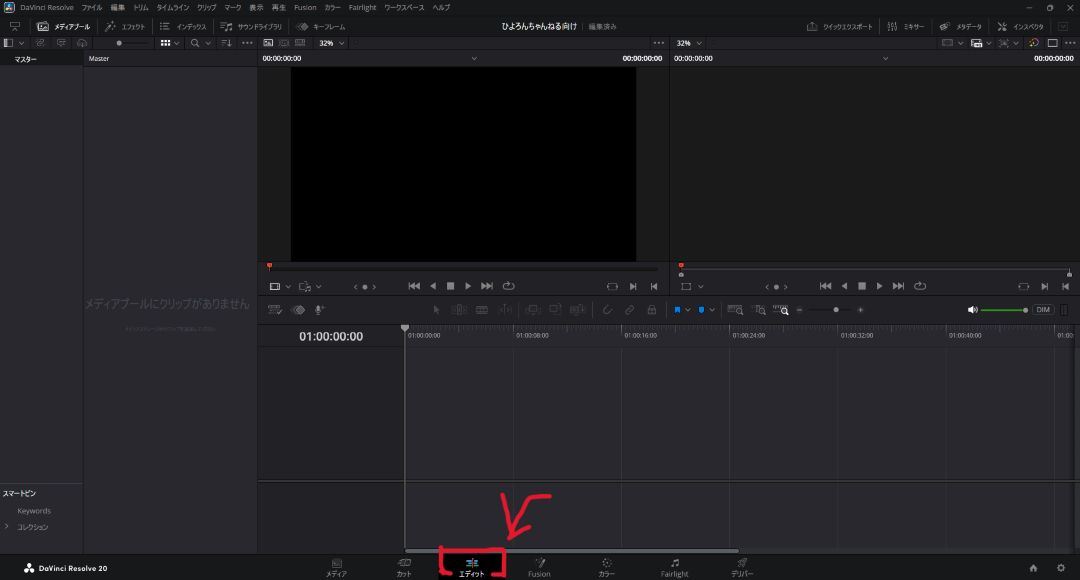The height and width of the screenshot is (580, 1080).
Task: Open the source viewer 32% zoom dropdown
Action: tap(332, 43)
